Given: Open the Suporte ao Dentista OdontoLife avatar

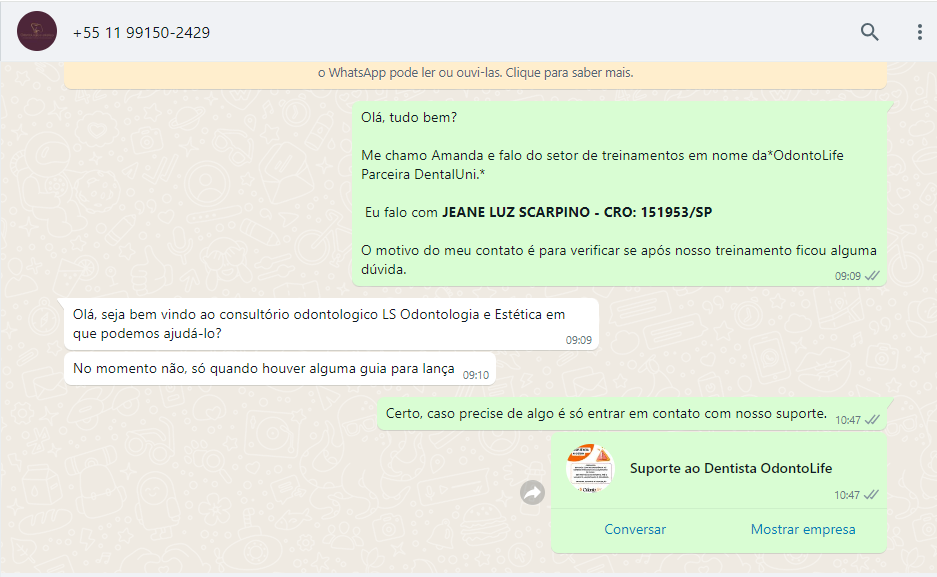Looking at the screenshot, I should click(x=590, y=468).
